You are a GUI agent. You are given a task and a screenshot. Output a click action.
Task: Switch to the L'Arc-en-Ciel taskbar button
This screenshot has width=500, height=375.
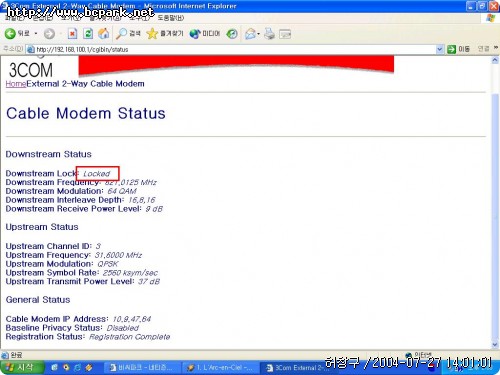pos(220,368)
